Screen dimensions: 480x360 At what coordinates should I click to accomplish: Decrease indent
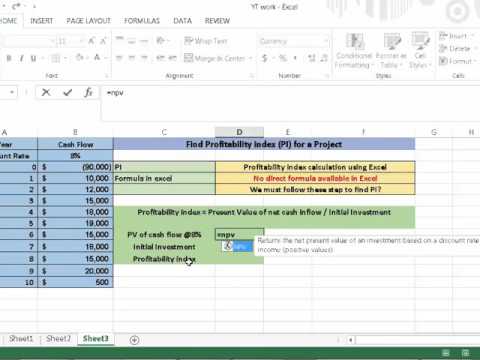coord(161,58)
